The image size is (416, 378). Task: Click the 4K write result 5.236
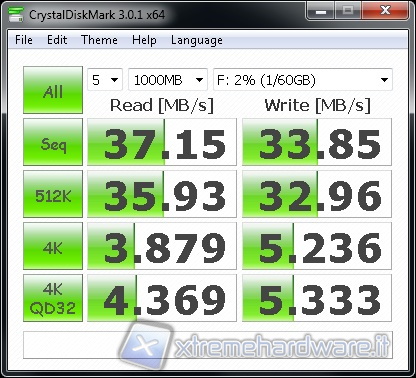pyautogui.click(x=317, y=246)
